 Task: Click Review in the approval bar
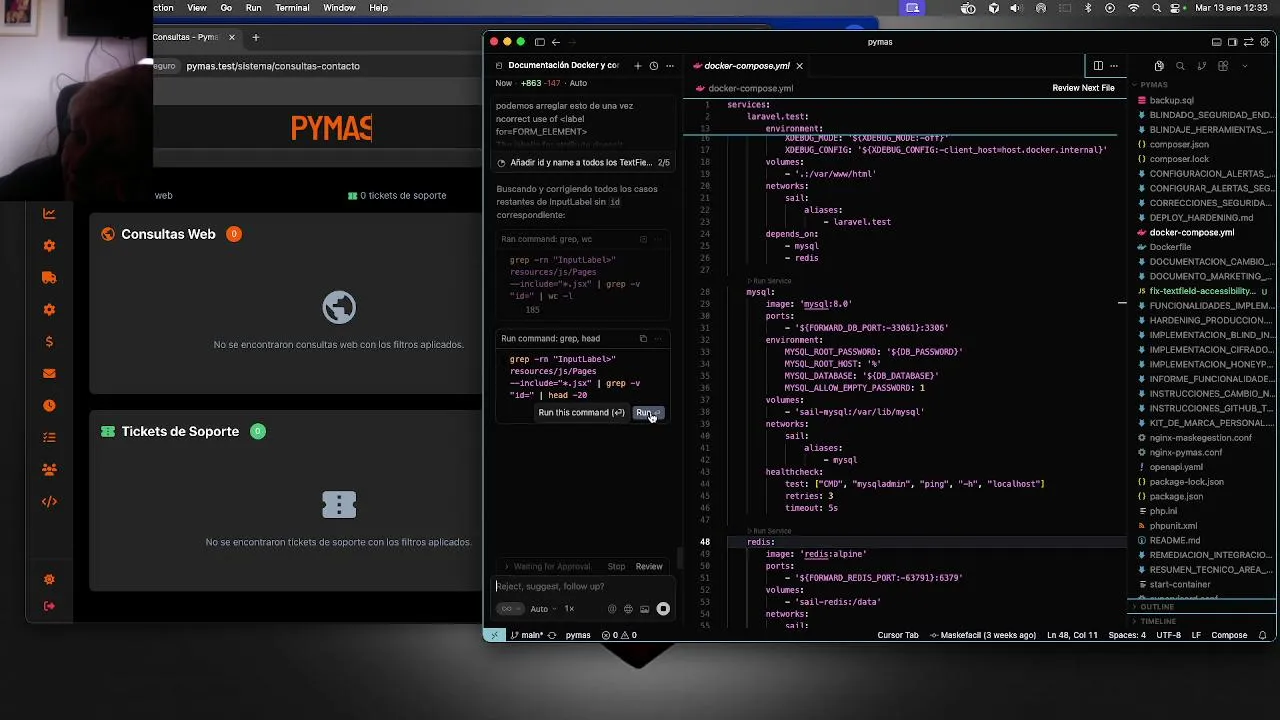[649, 567]
